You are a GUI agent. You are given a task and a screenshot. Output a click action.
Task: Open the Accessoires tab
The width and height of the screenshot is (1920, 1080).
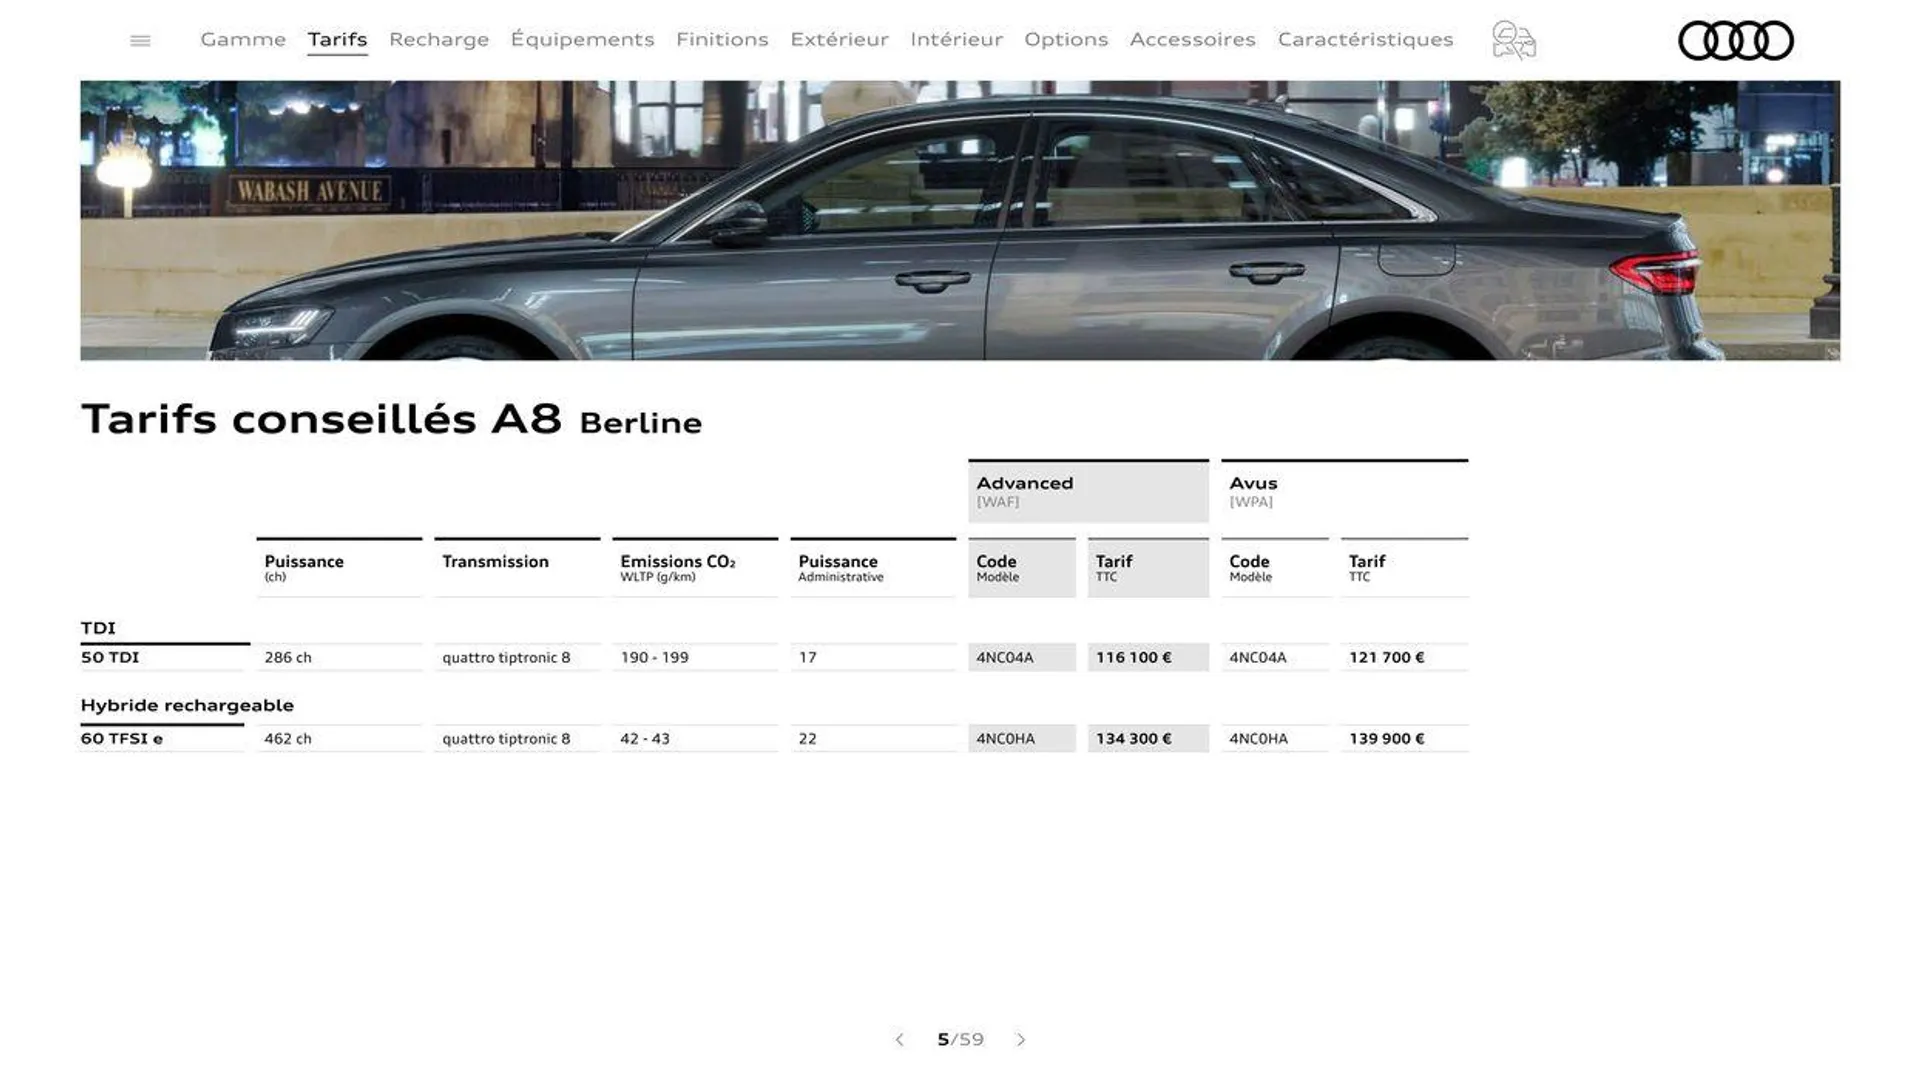[x=1192, y=39]
